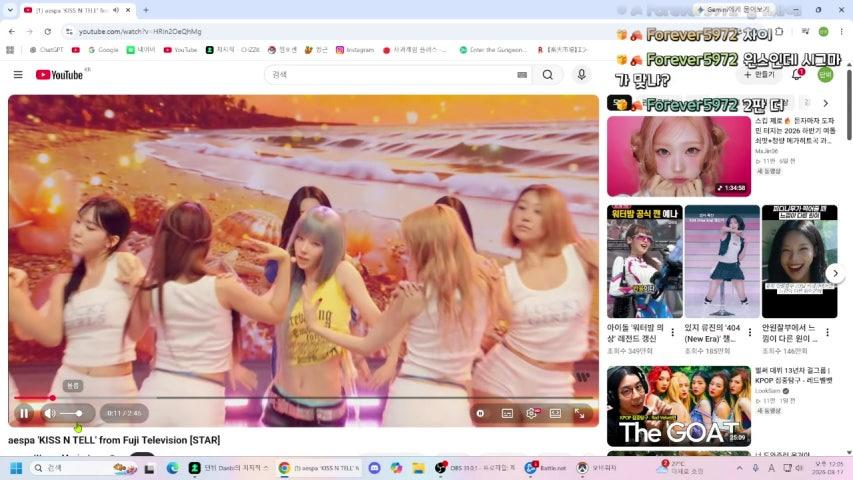Screen dimensions: 853x480
Task: Open the '404 (New Era)' shorts thumbnail
Action: click(722, 261)
